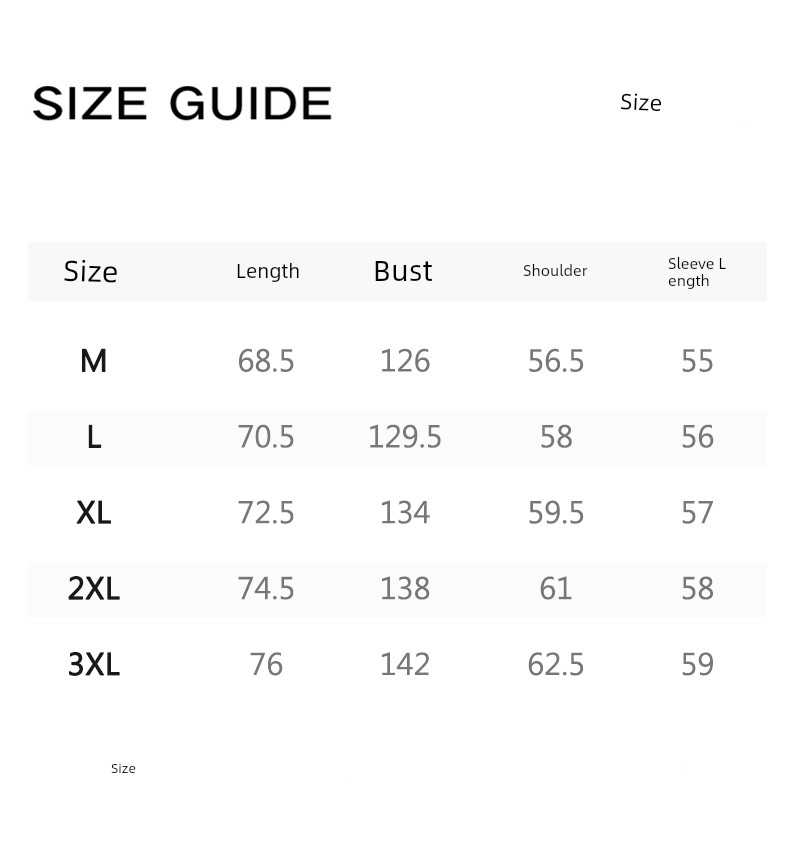Click the 68.5 length value

click(266, 361)
